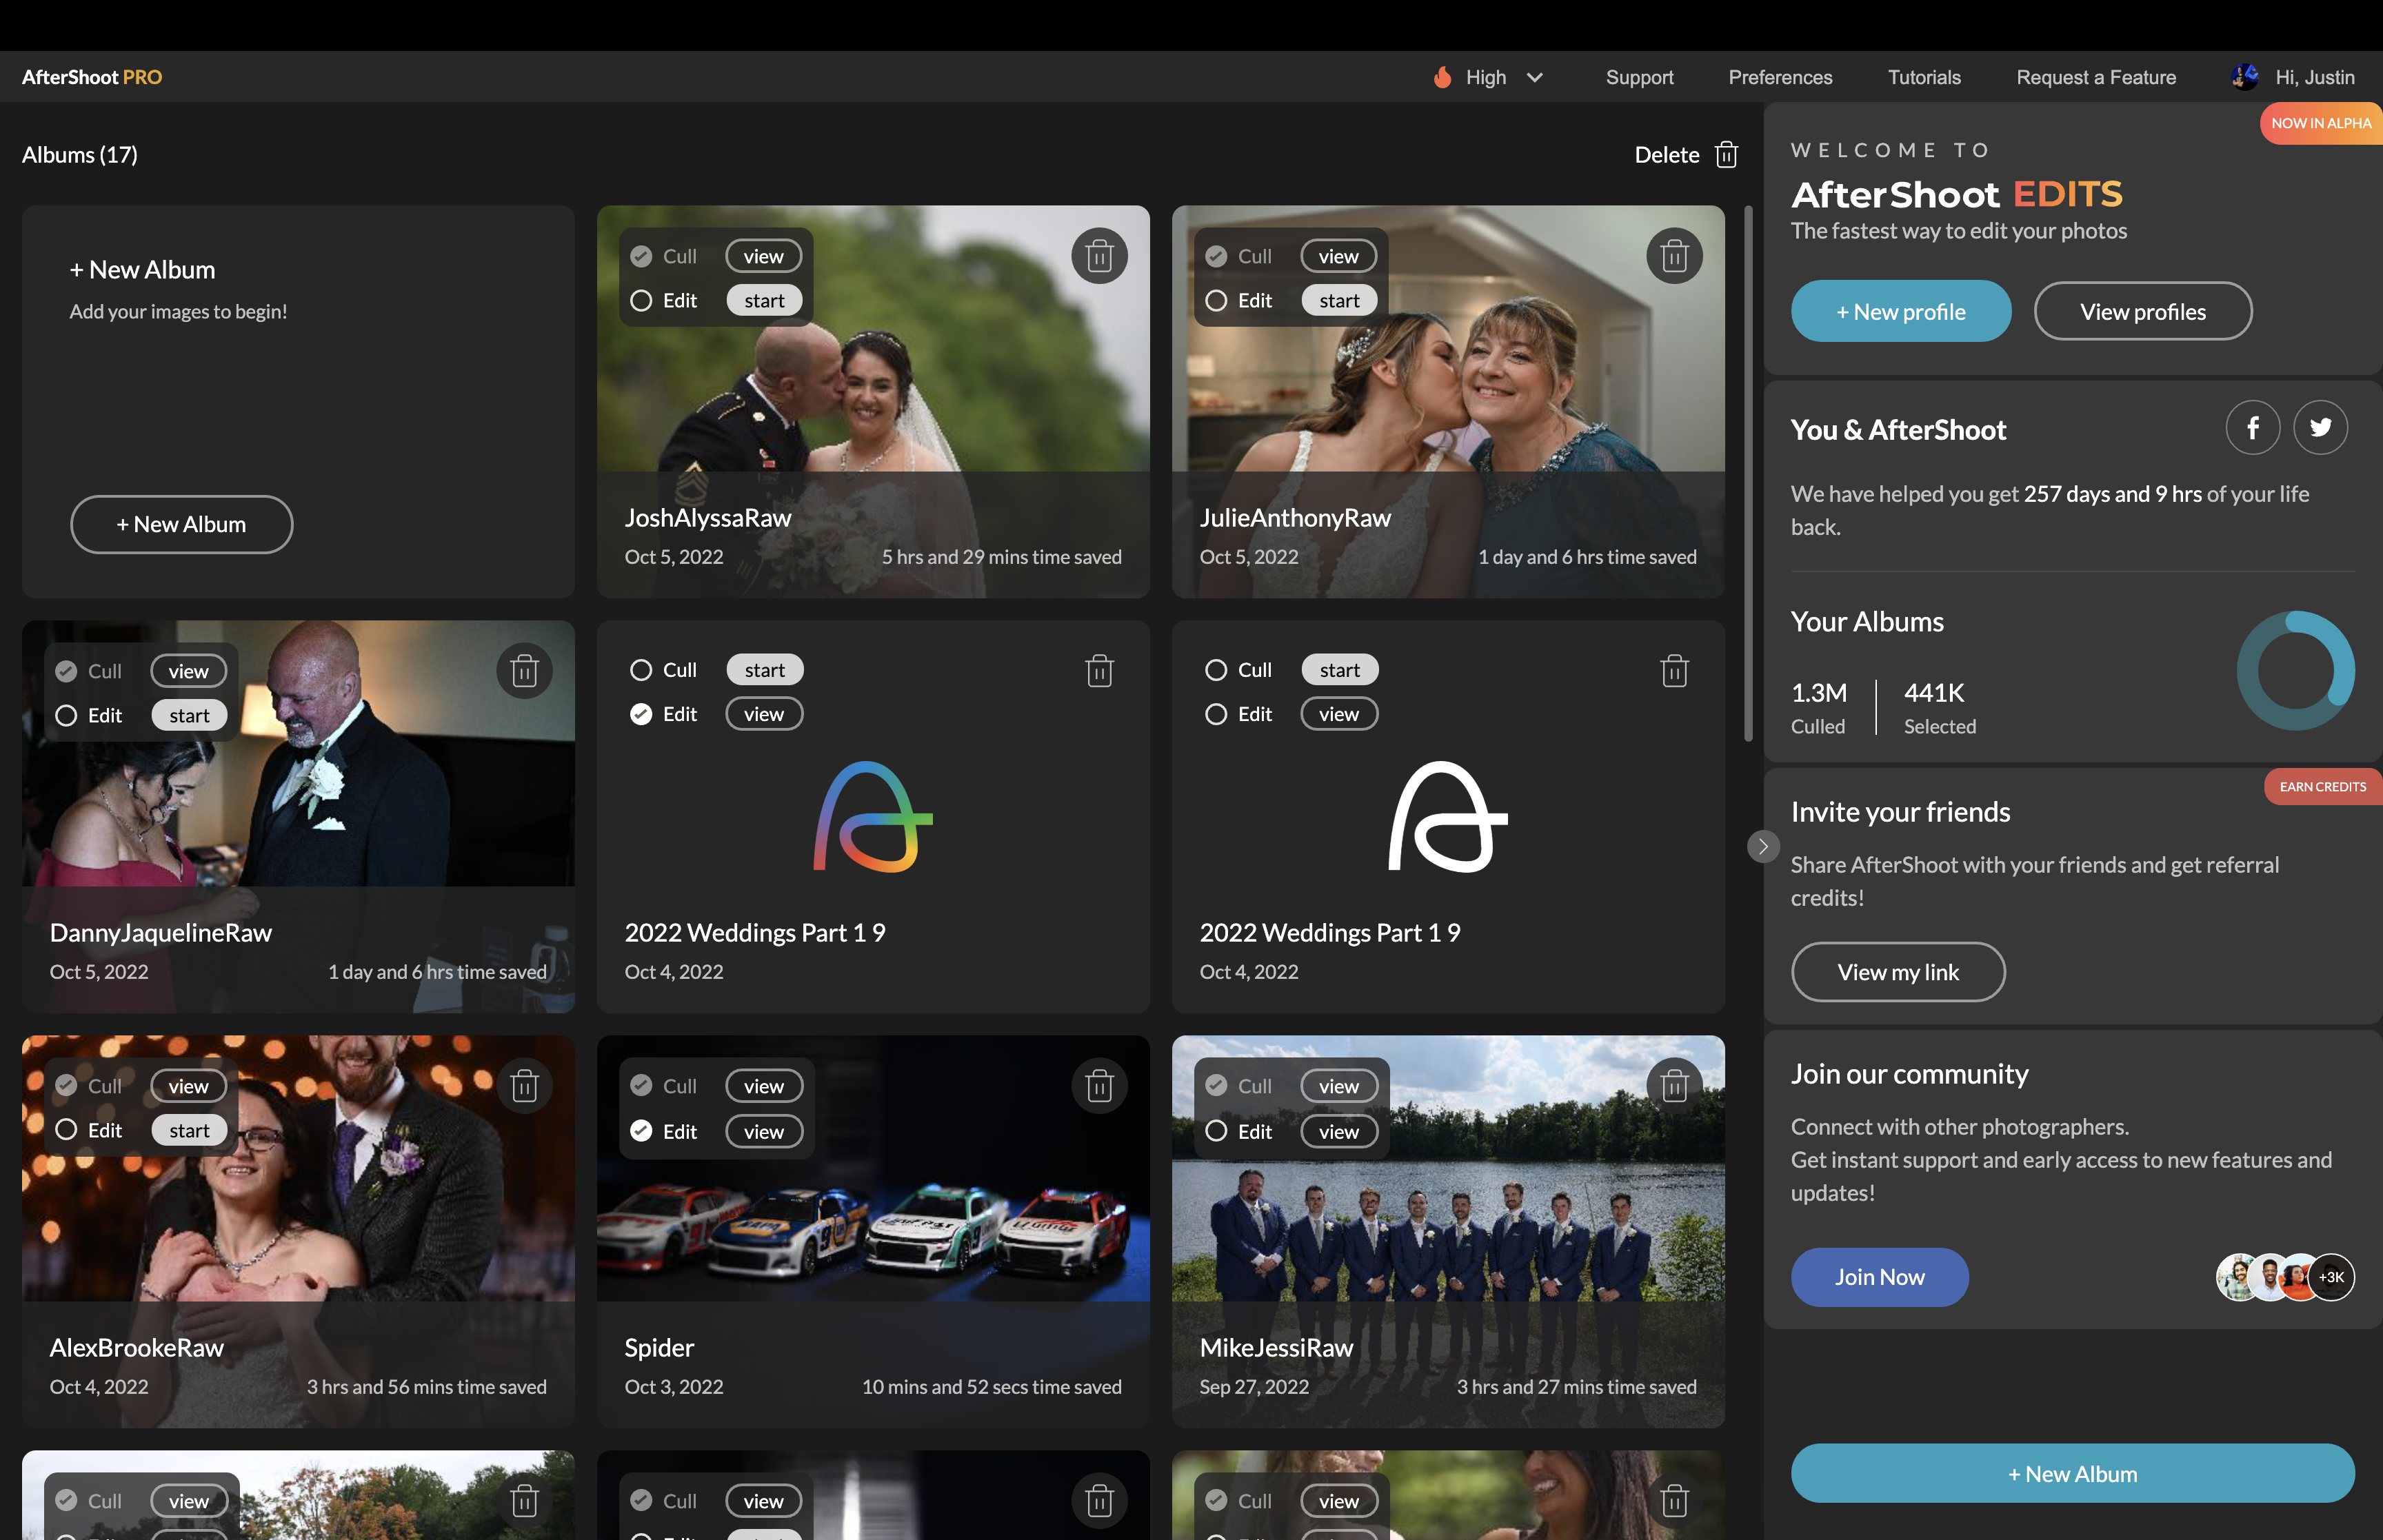Click Cull start button on colored-logo 2022 Weddings

click(764, 670)
